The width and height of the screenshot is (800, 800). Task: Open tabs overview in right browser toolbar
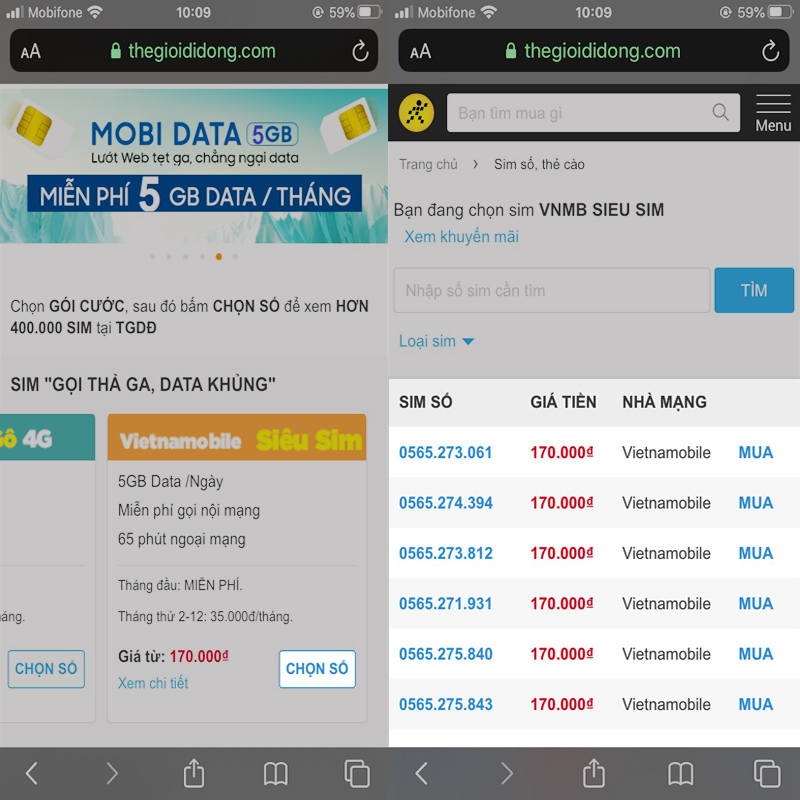[x=767, y=773]
